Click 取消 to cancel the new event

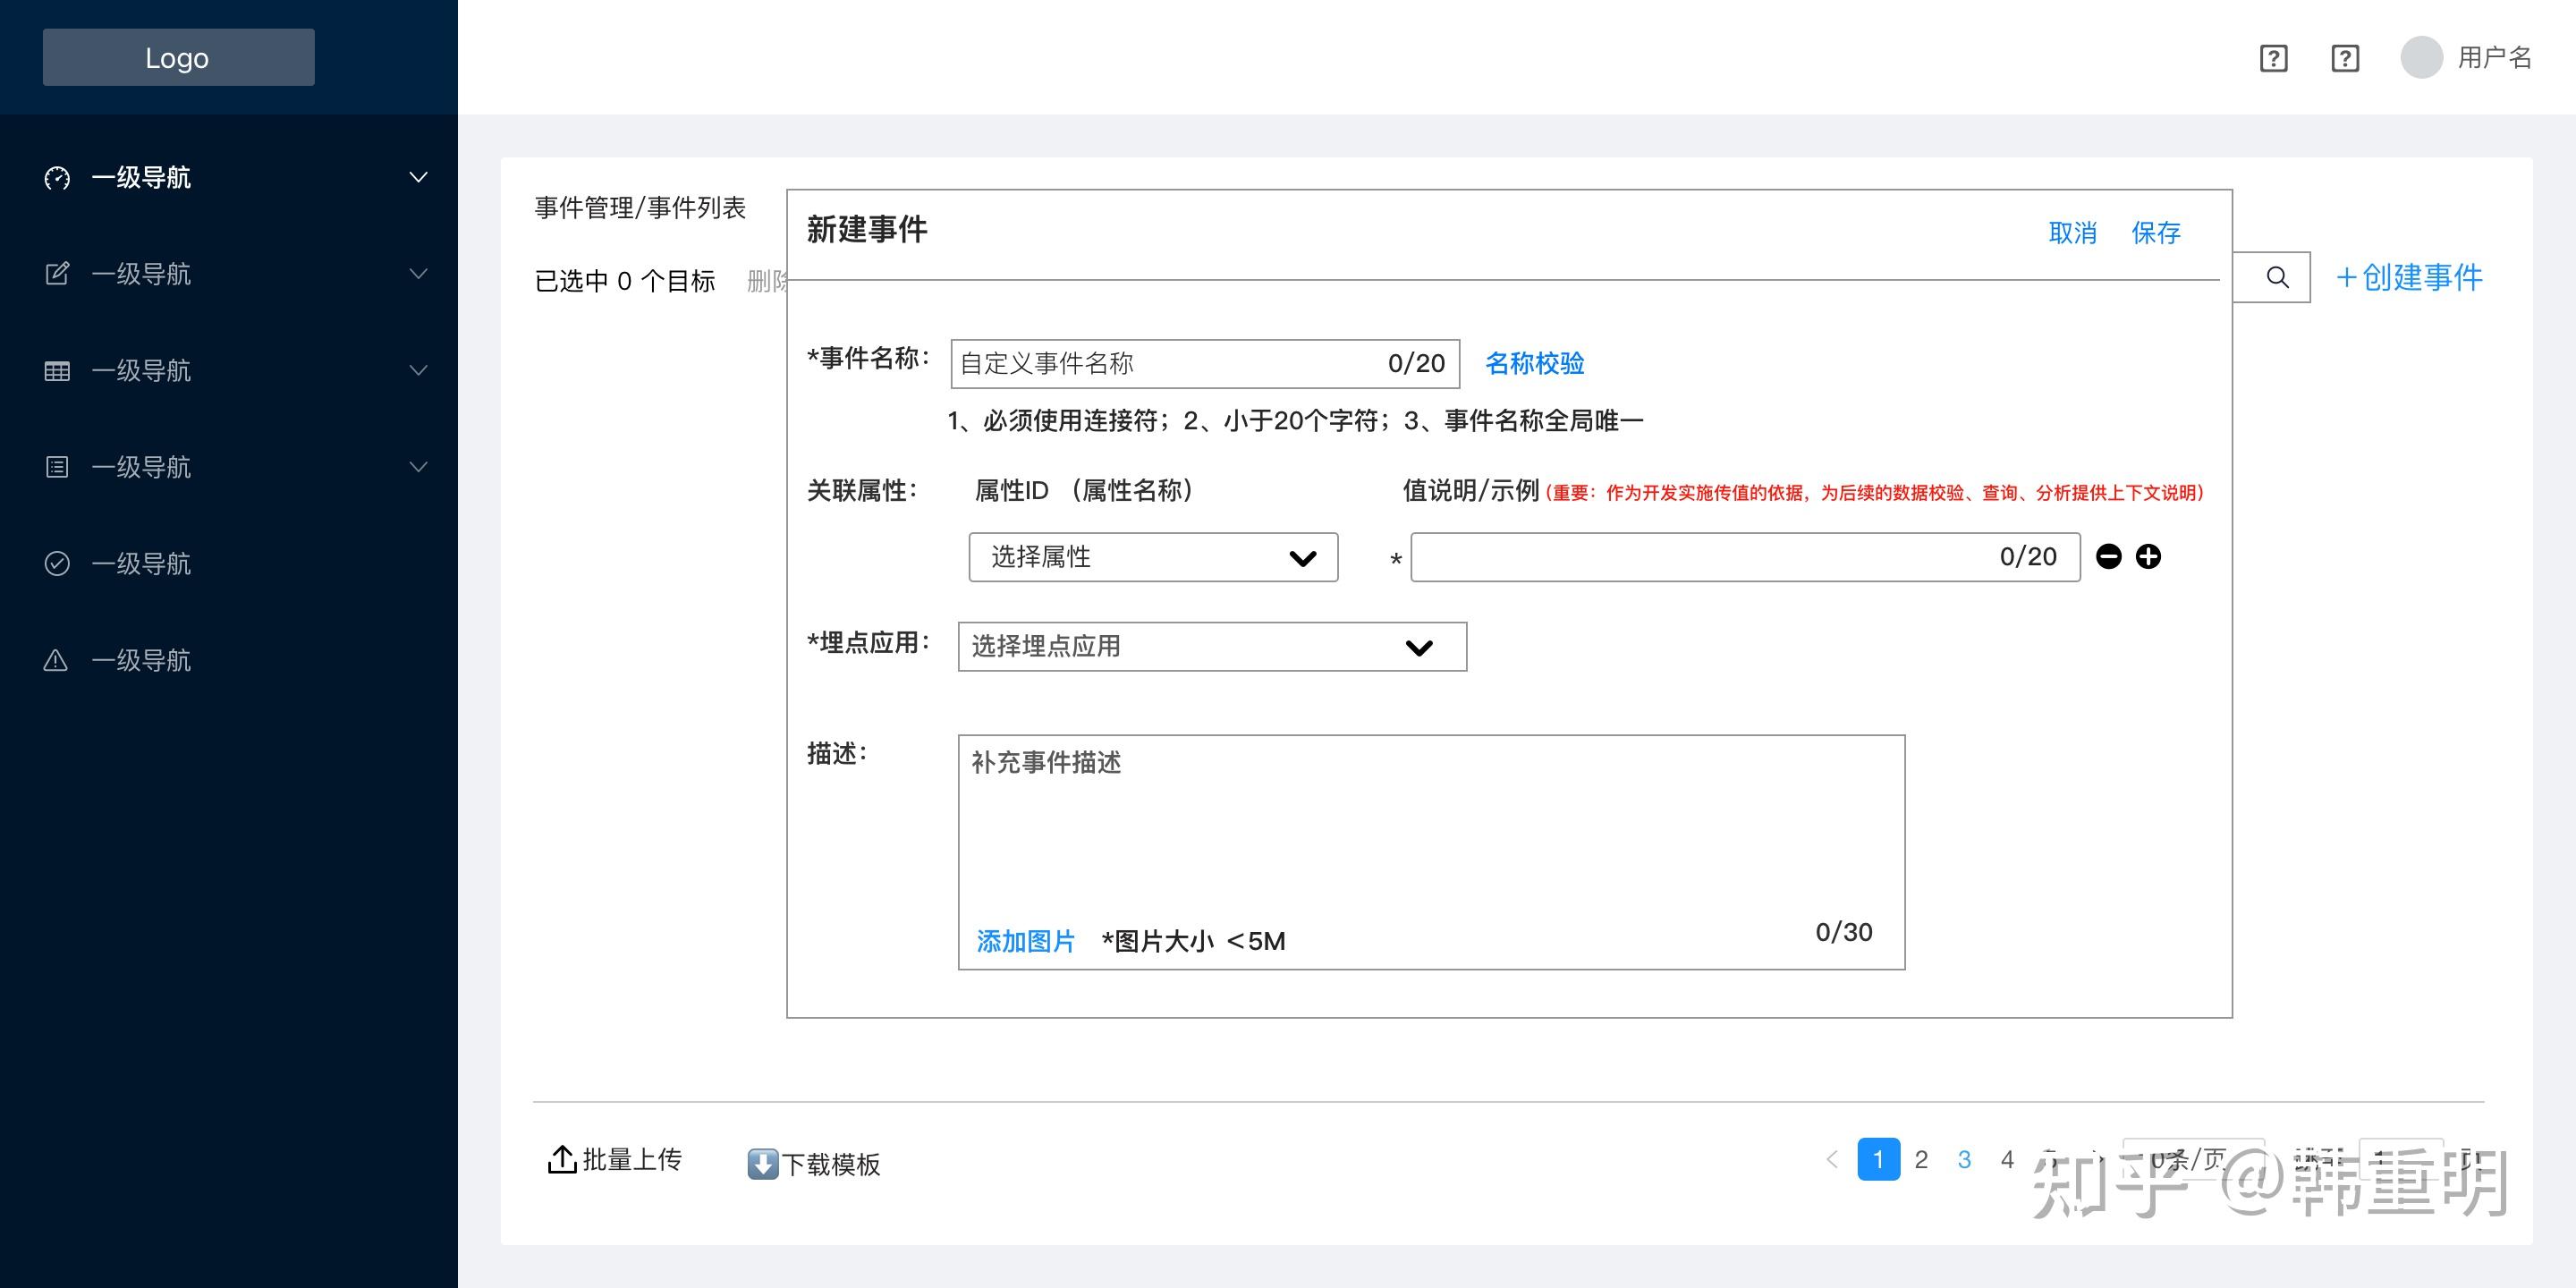click(2072, 233)
